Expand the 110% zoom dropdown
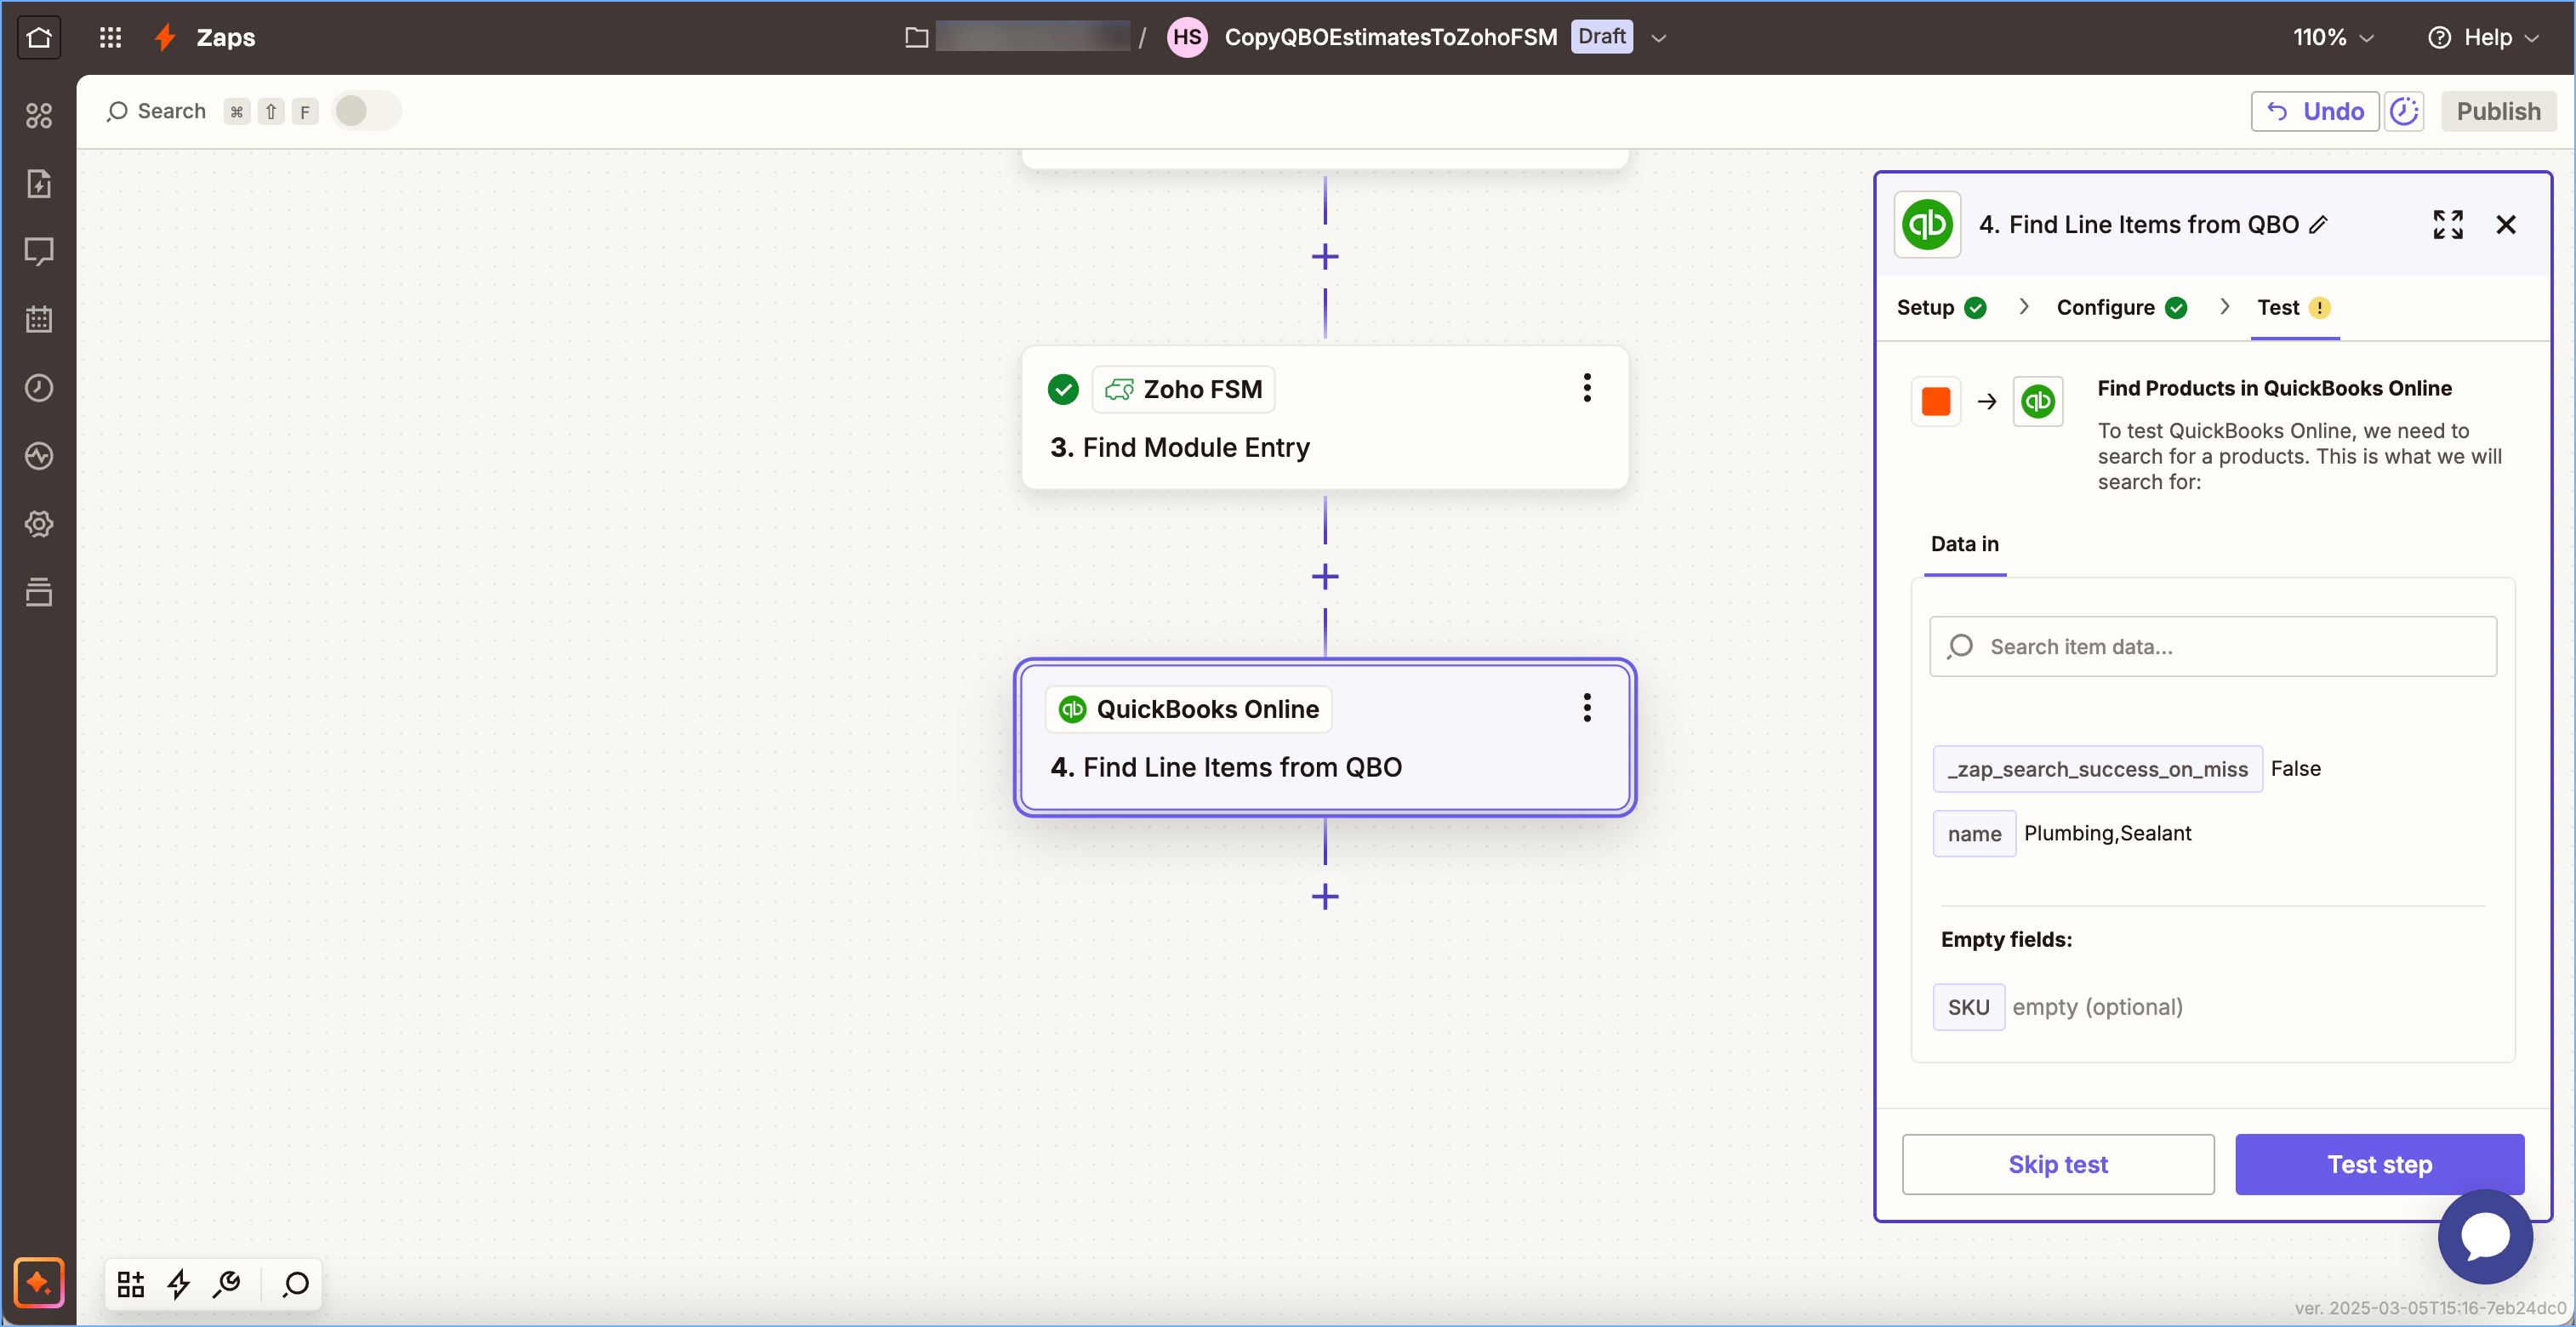The image size is (2576, 1327). click(x=2332, y=37)
